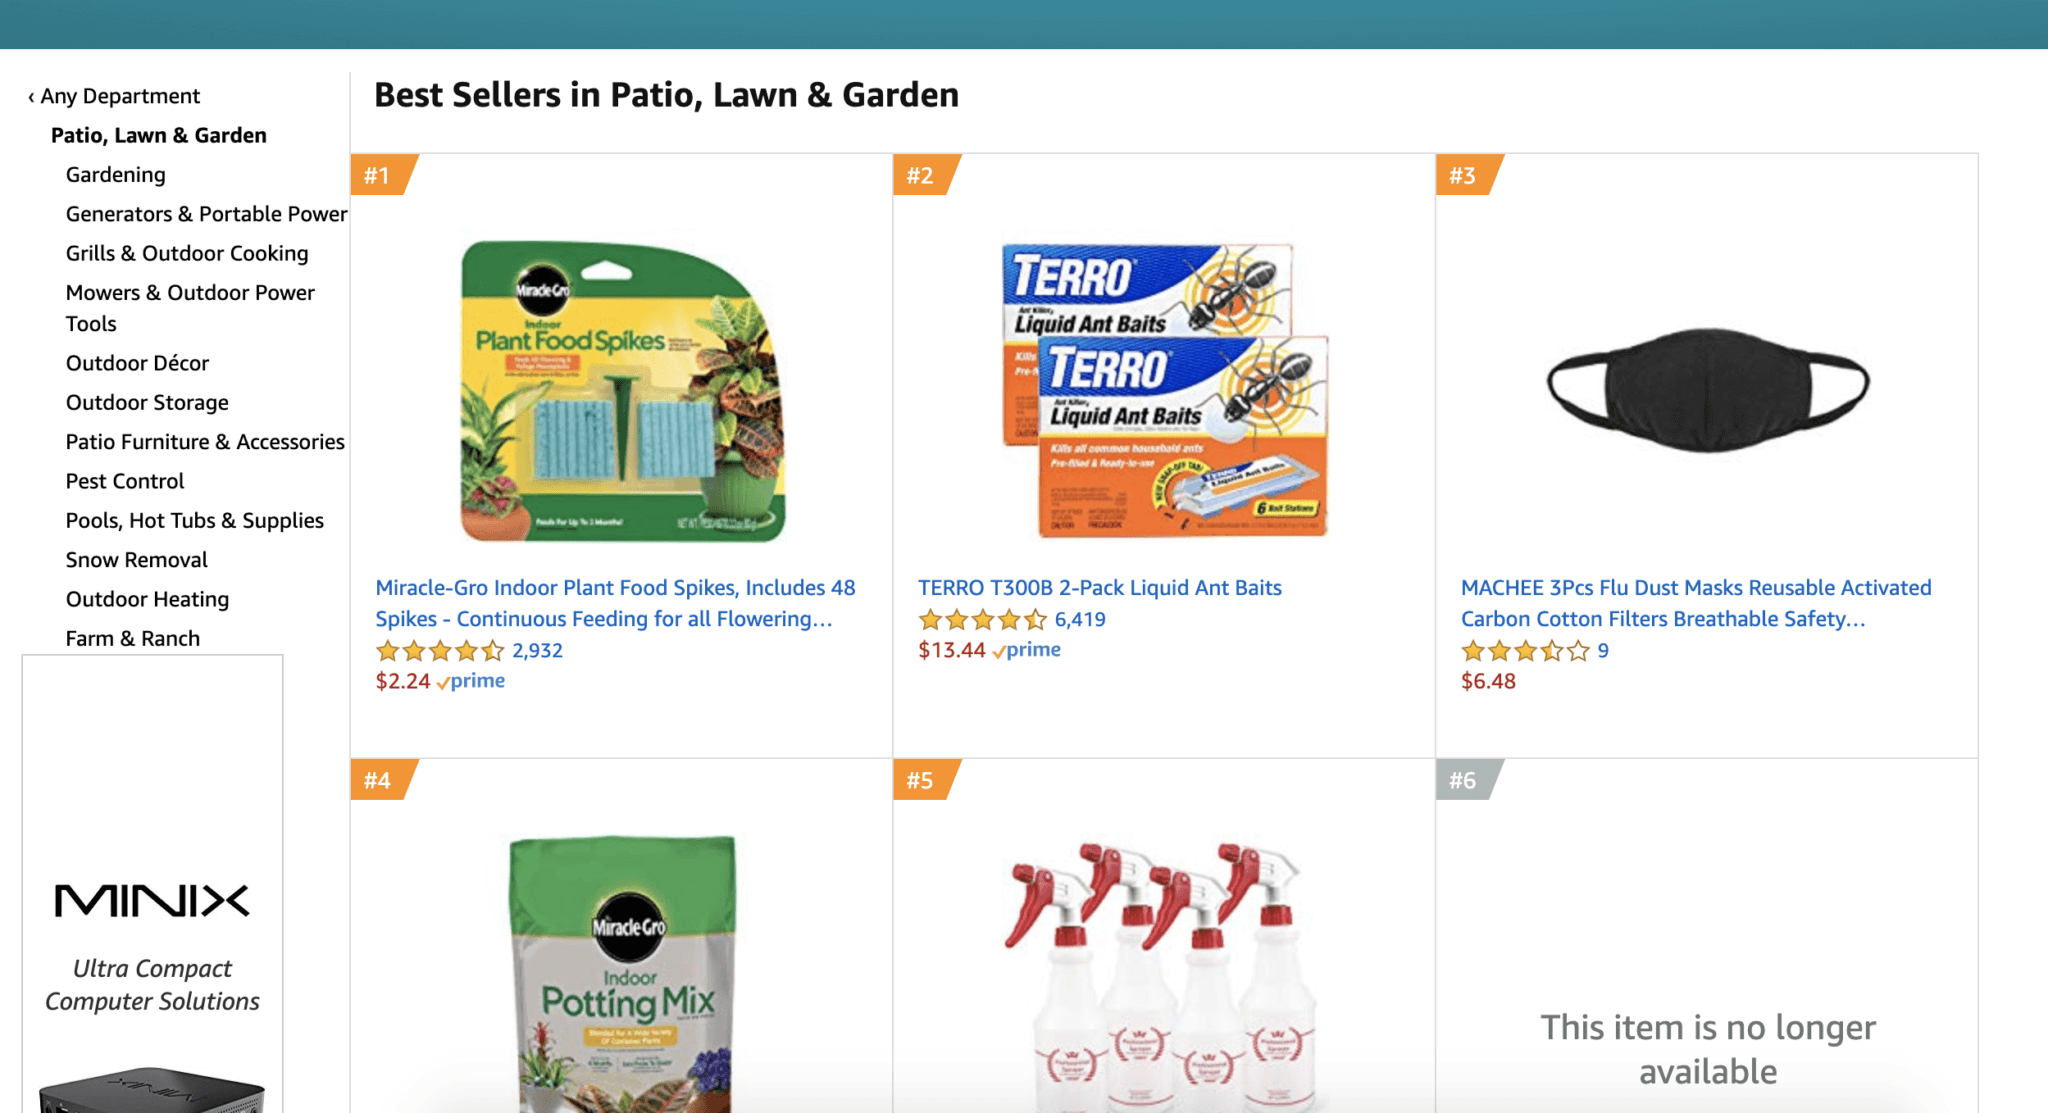Viewport: 2048px width, 1113px height.
Task: Choose Pools, Hot Tubs & Supplies
Action: click(x=195, y=521)
